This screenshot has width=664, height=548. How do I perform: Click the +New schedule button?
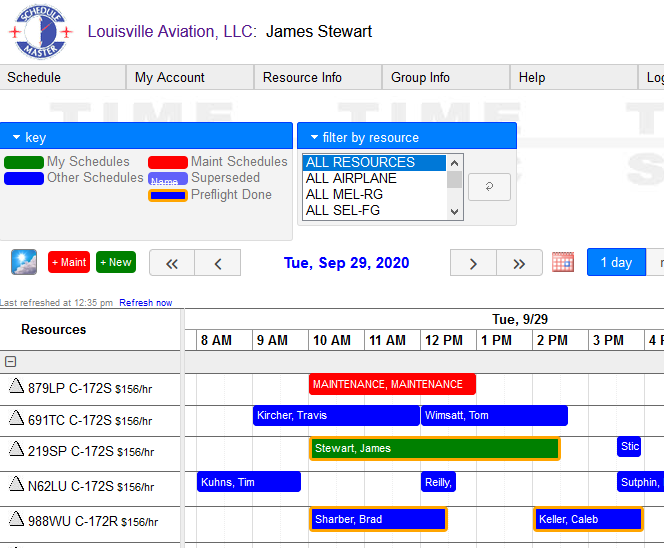(x=116, y=262)
